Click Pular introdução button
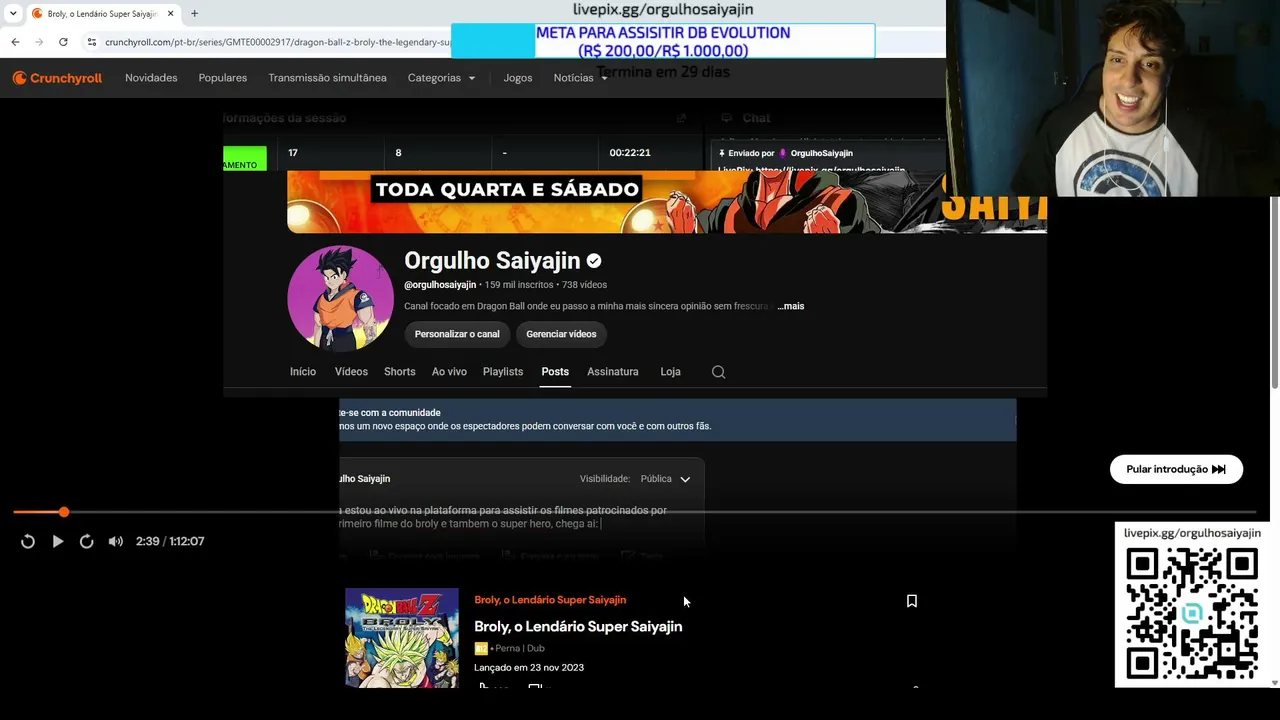Screen dimensions: 1280x720 (x=1176, y=469)
